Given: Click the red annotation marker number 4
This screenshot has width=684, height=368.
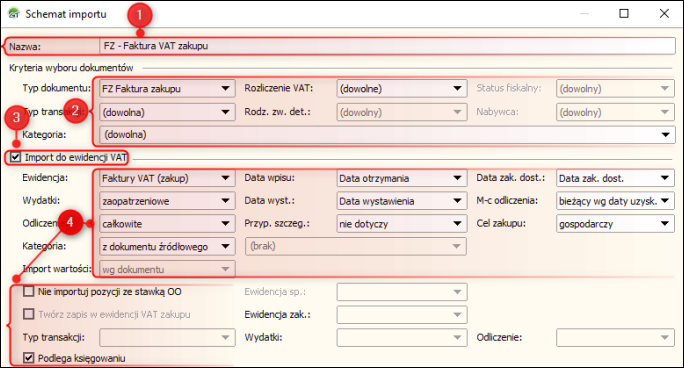Looking at the screenshot, I should pyautogui.click(x=70, y=222).
